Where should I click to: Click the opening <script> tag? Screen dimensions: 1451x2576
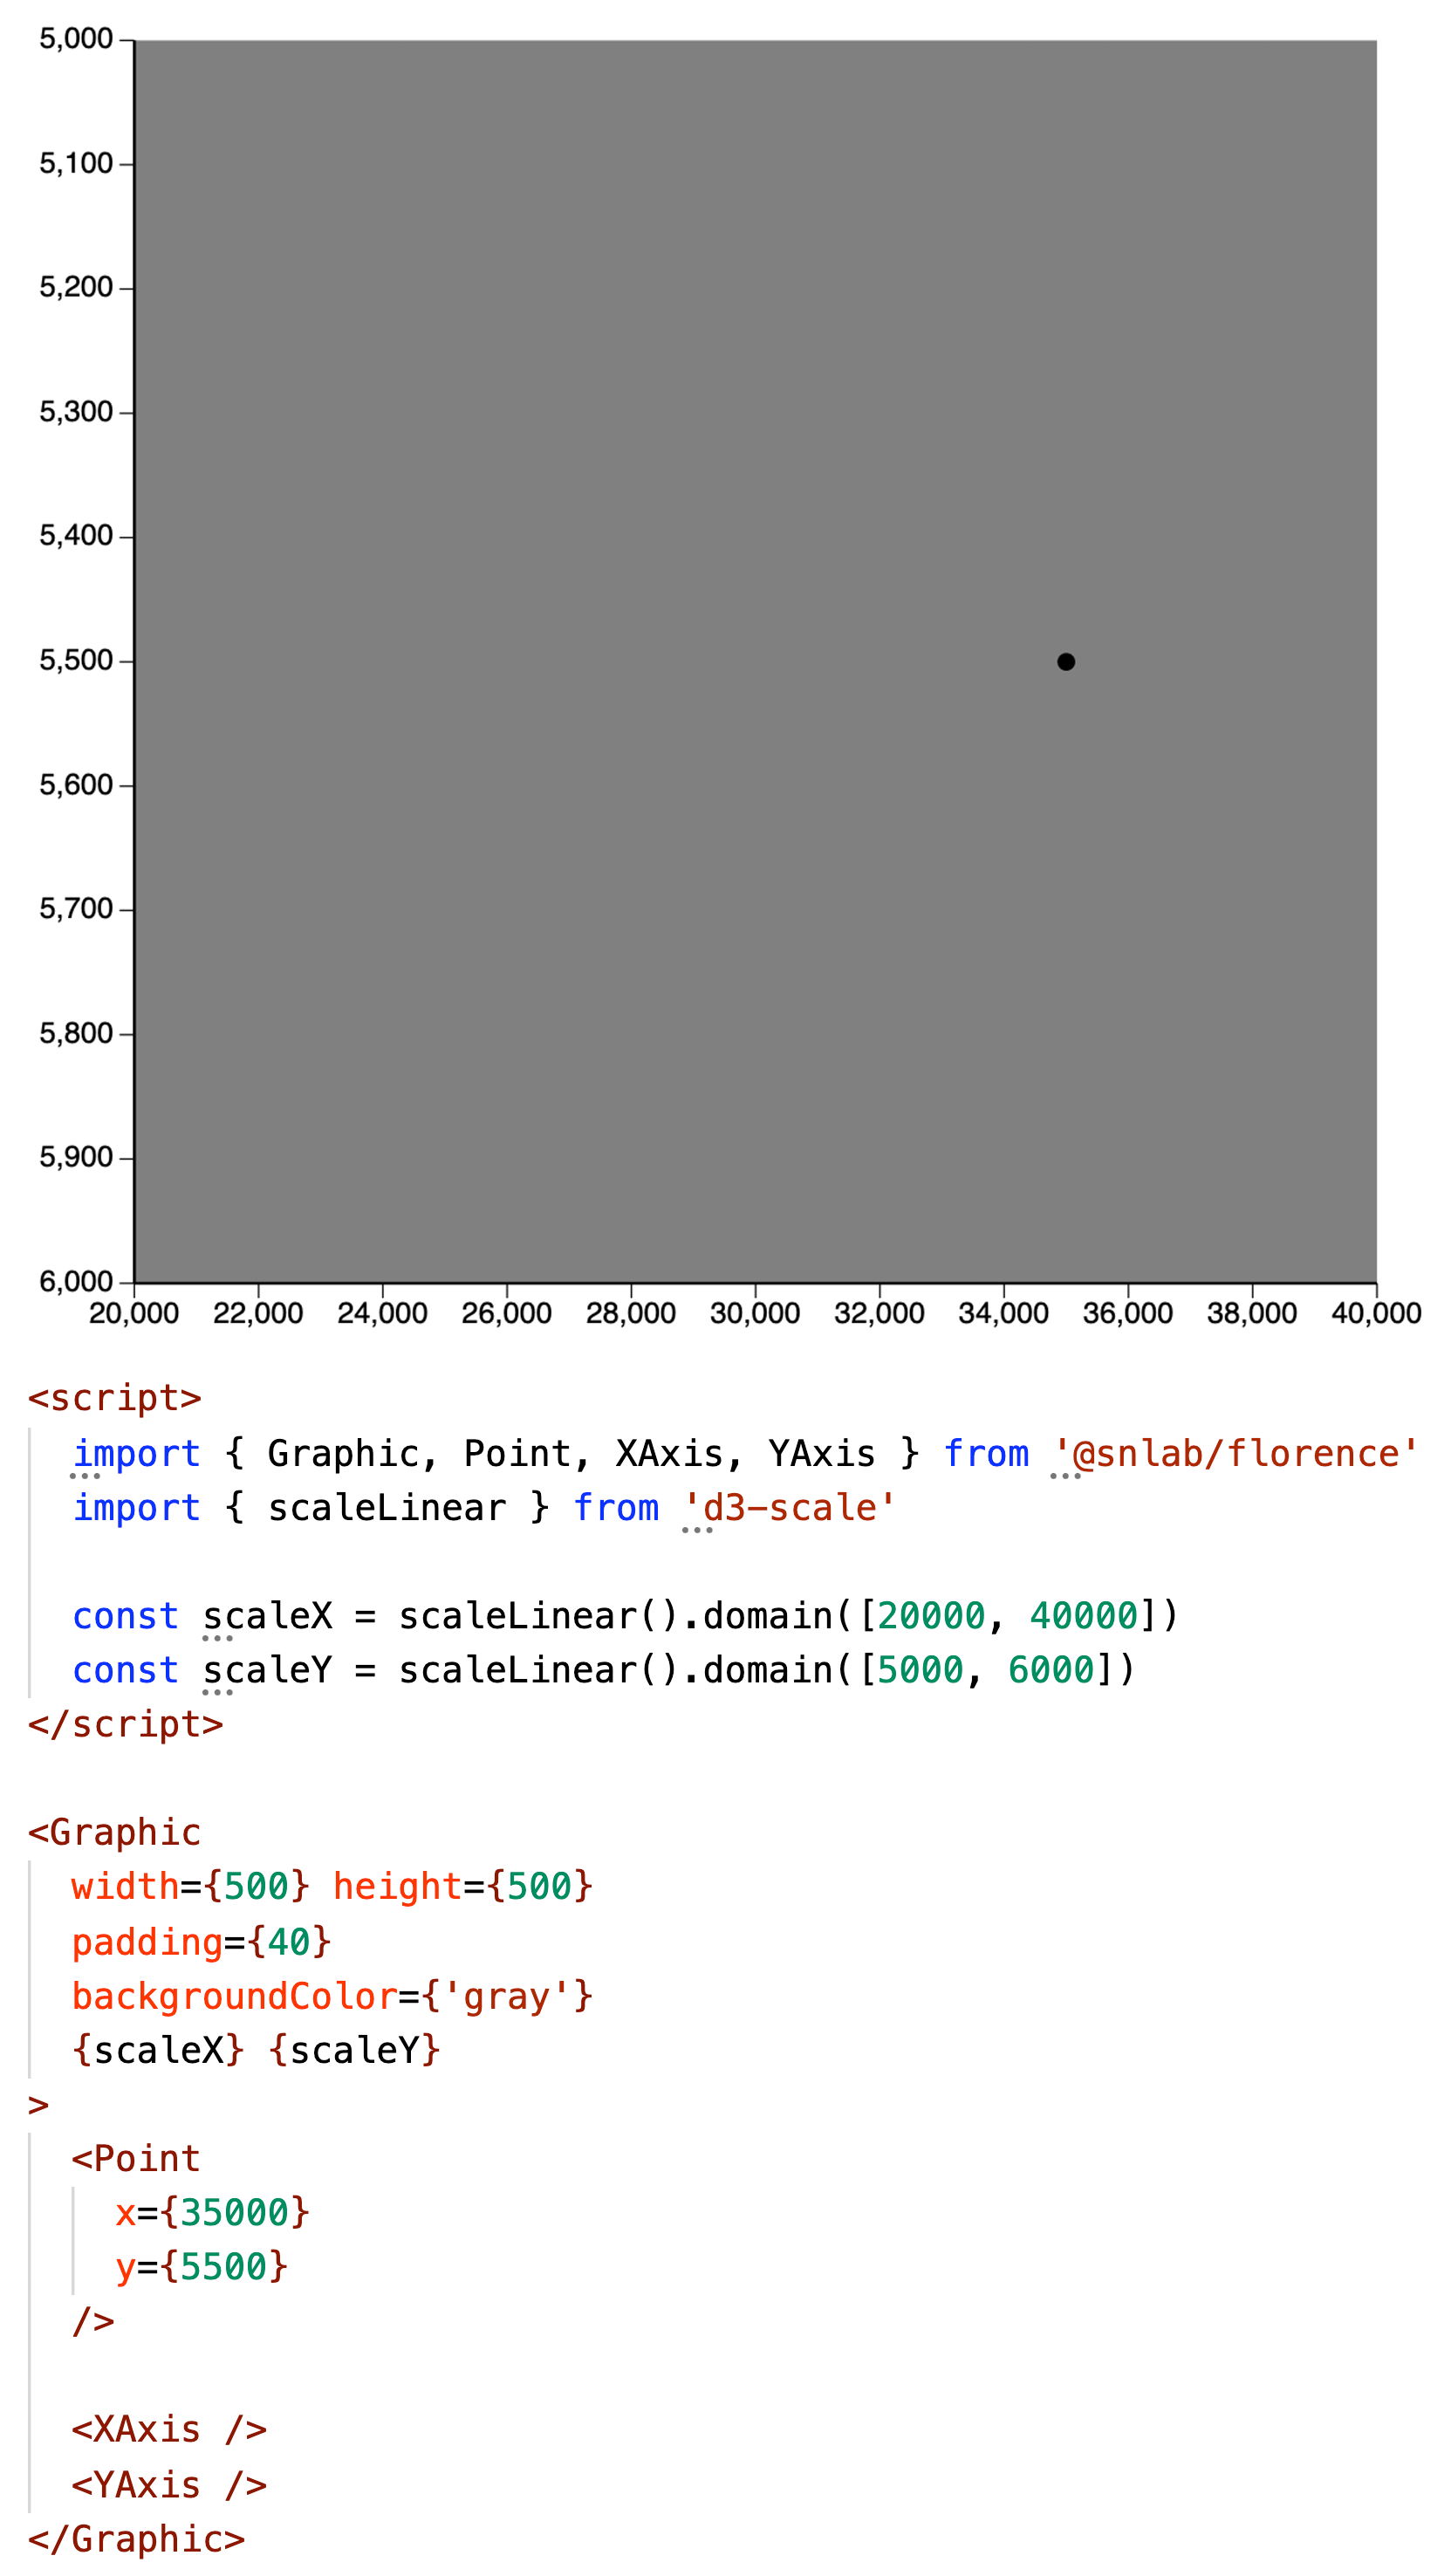115,1398
